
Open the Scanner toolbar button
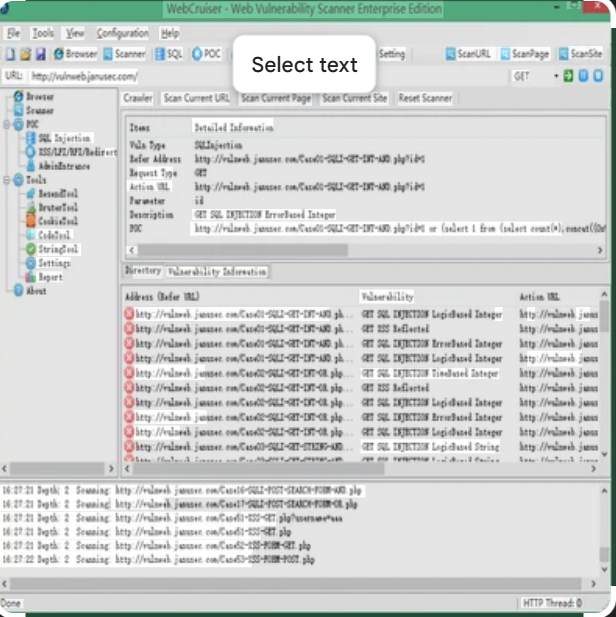[124, 54]
